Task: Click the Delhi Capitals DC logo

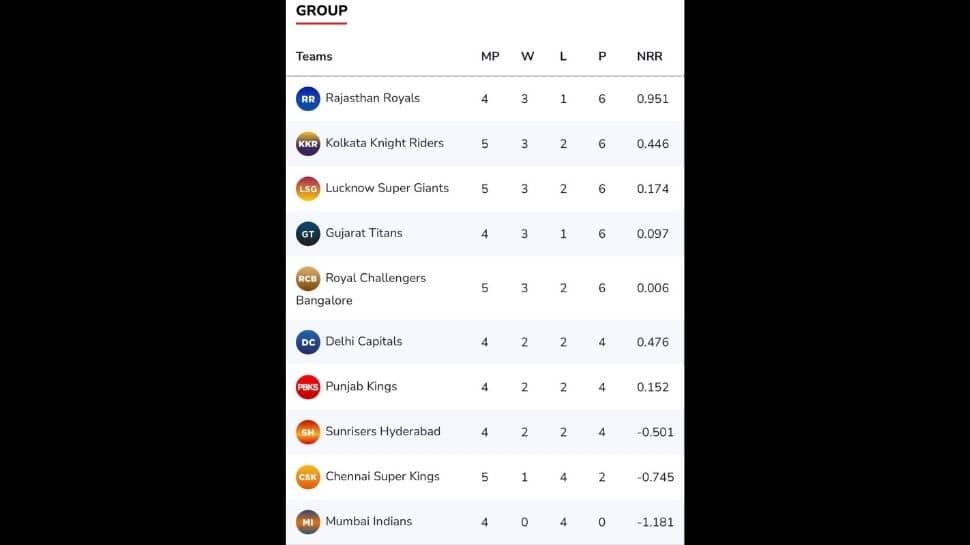Action: (307, 342)
